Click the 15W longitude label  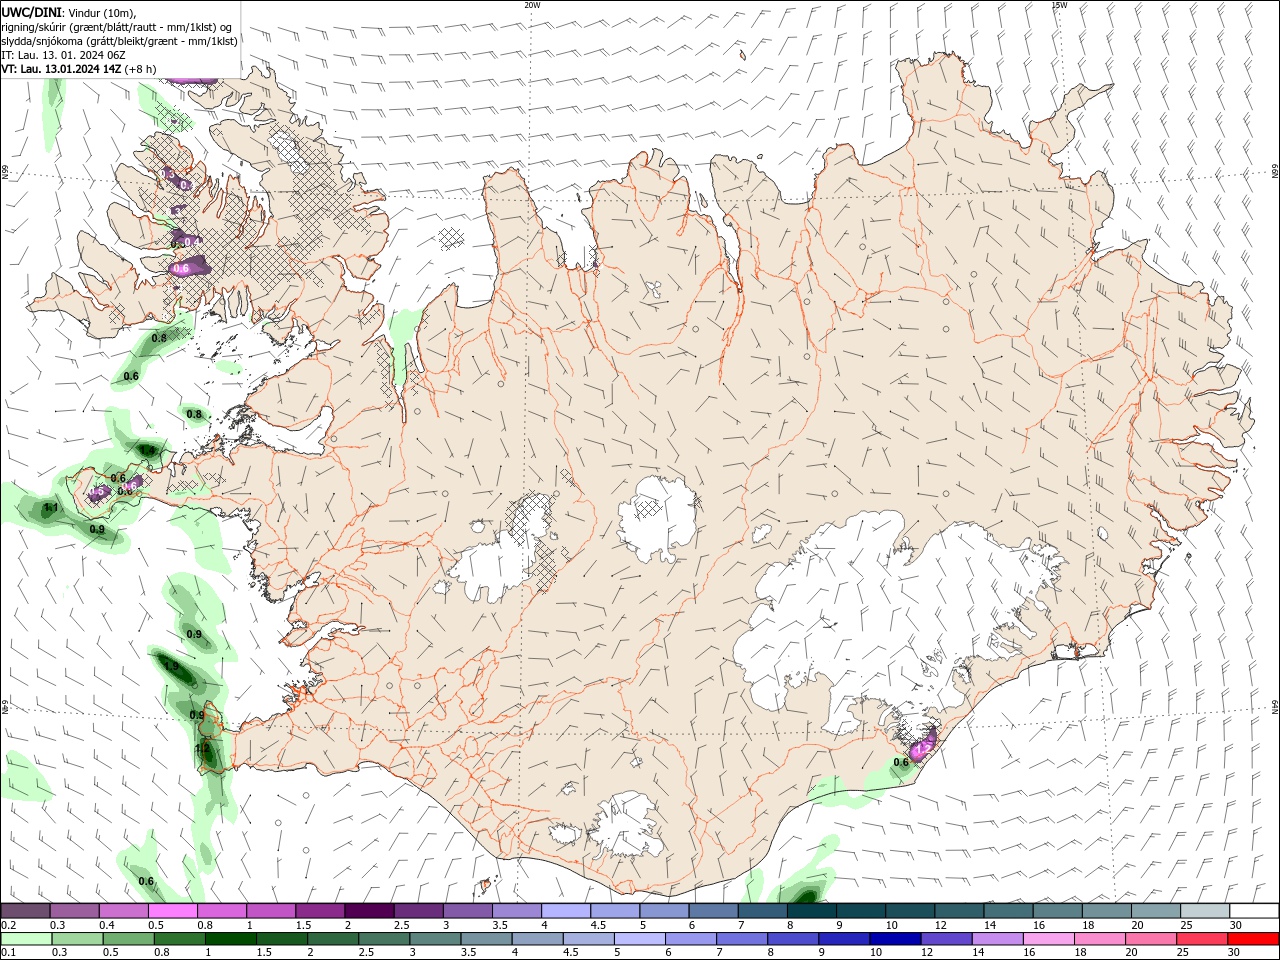click(1059, 5)
